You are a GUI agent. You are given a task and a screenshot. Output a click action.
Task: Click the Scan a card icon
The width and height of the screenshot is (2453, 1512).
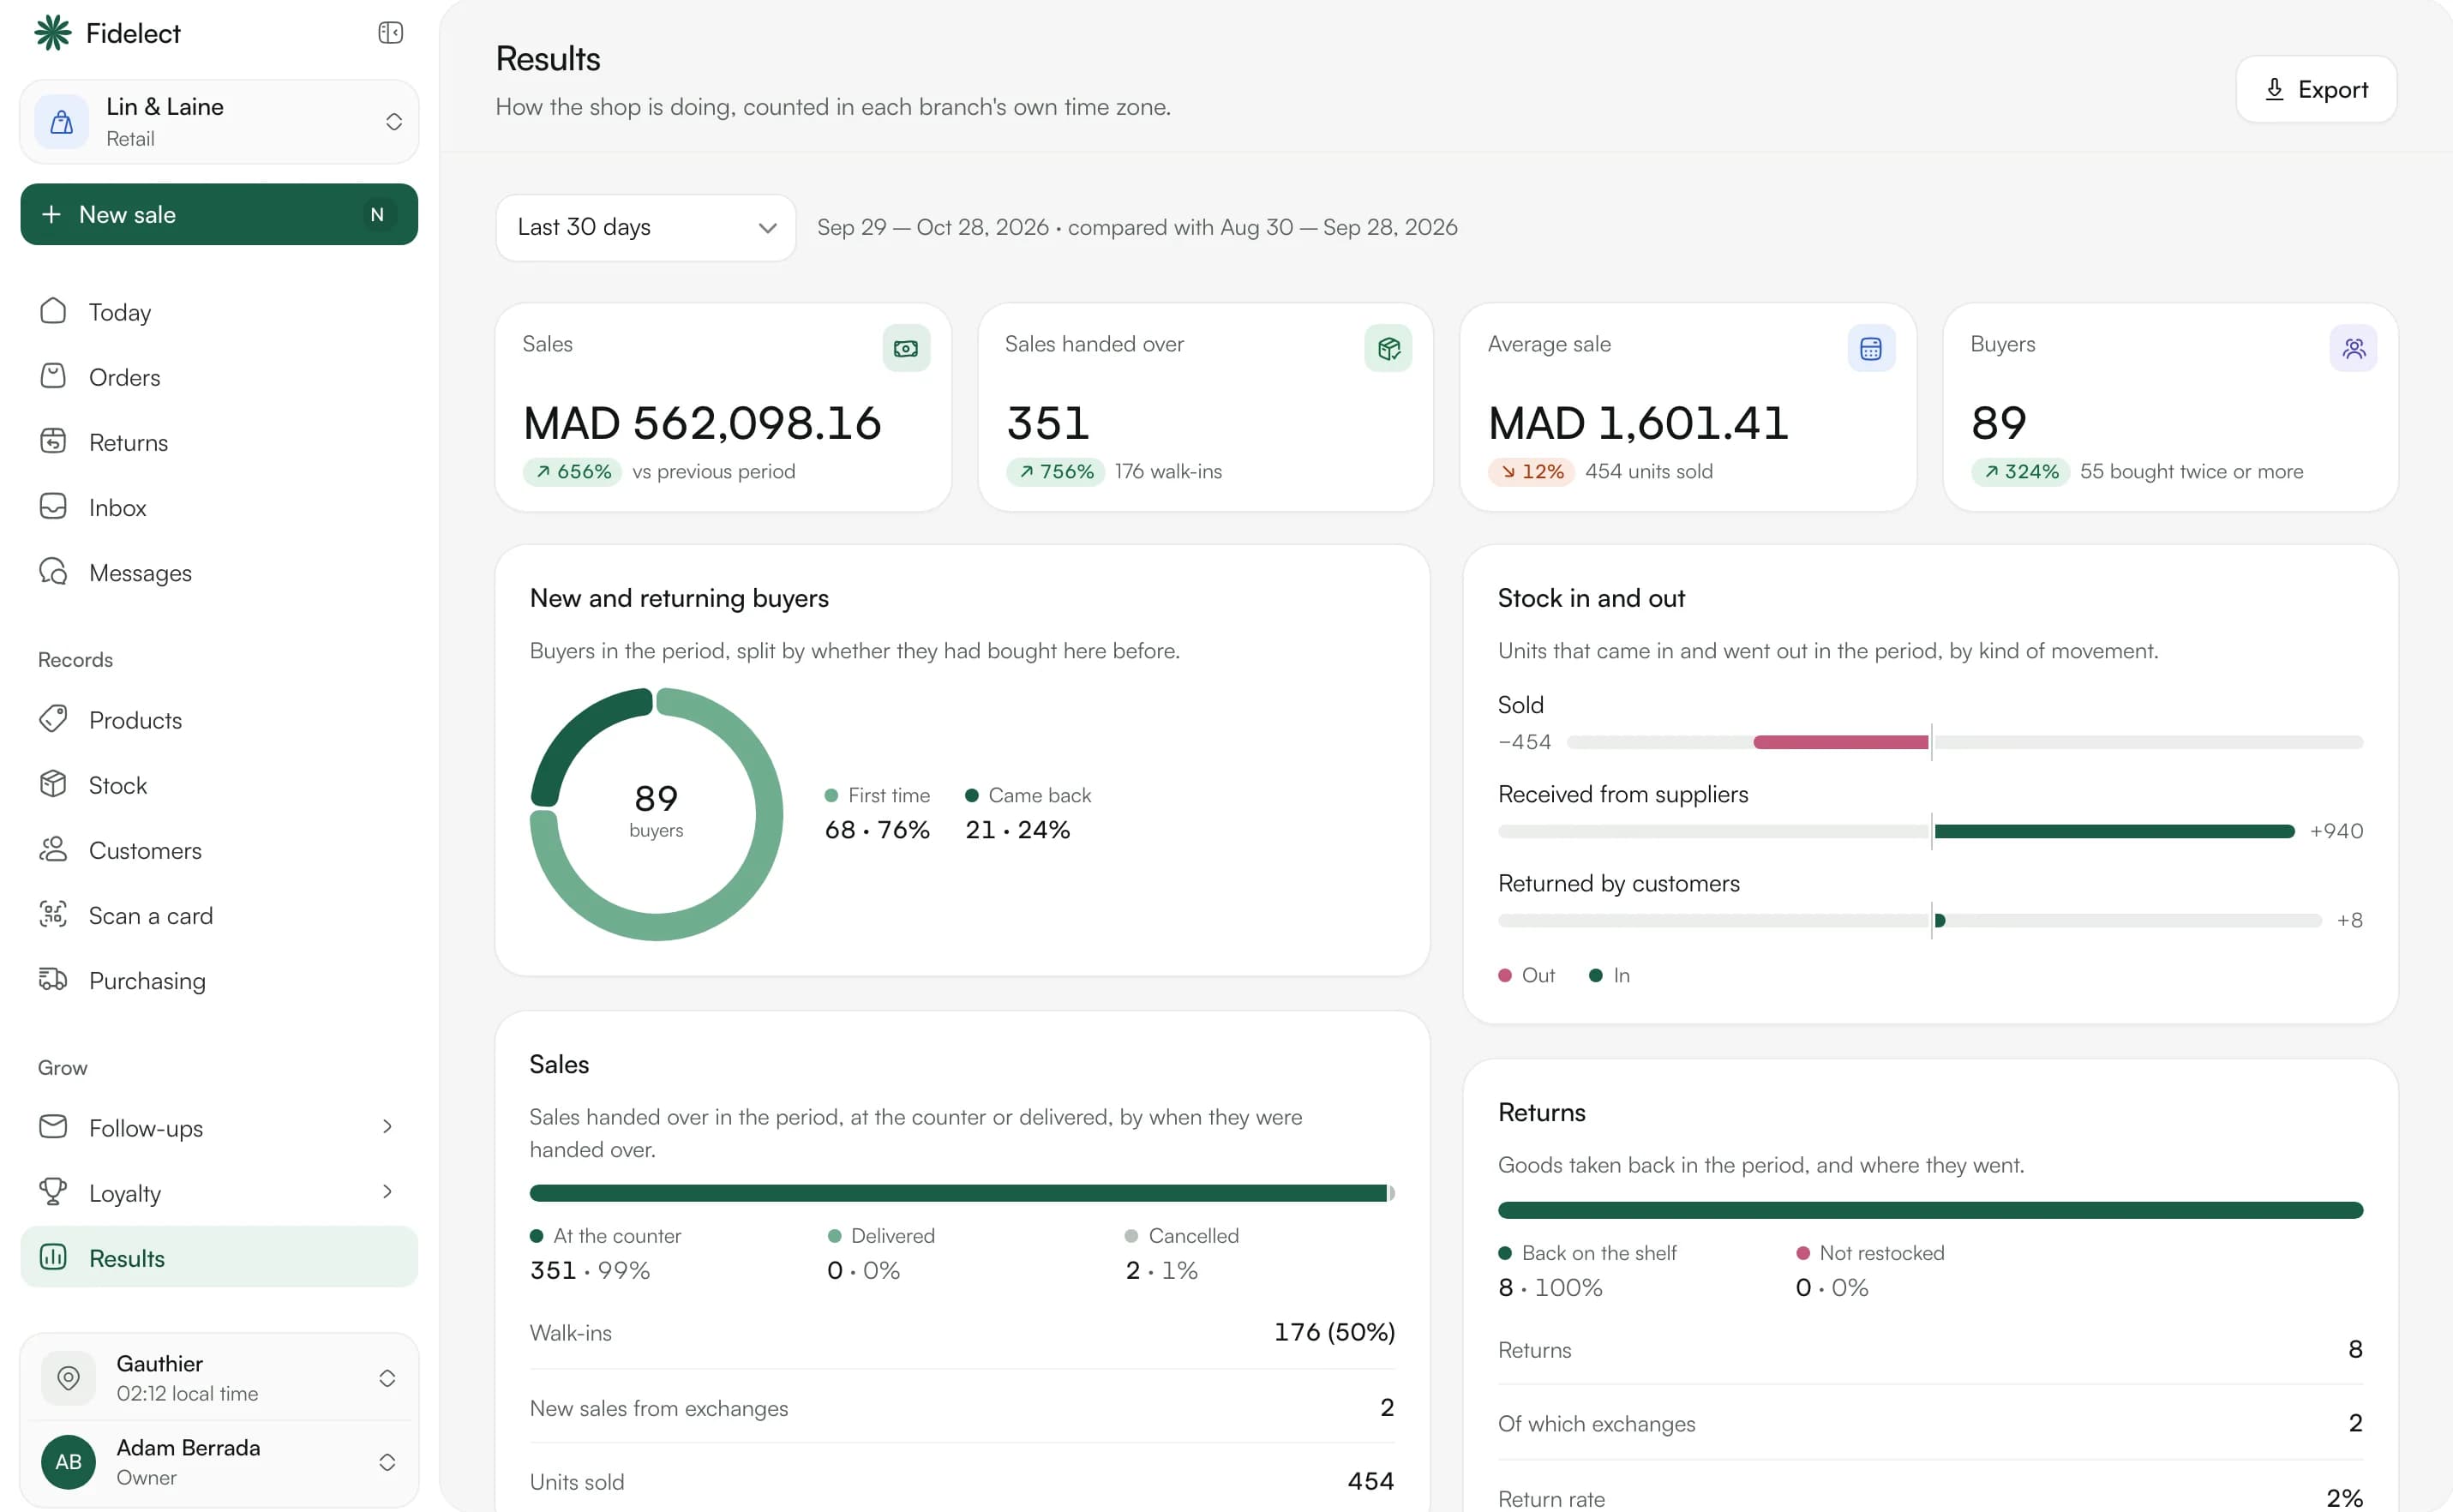(x=53, y=914)
